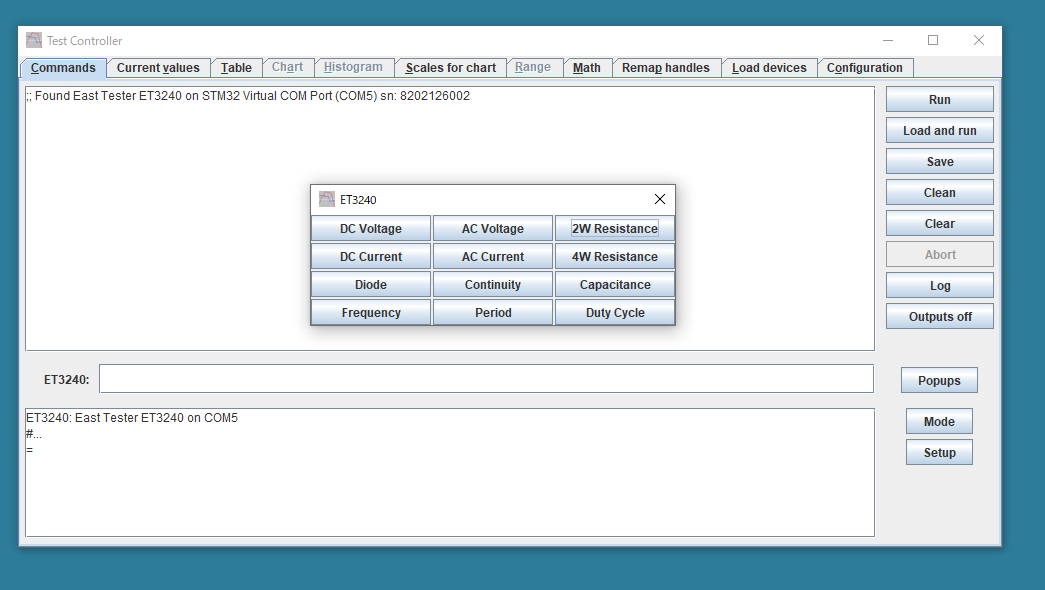Switch to the Load devices tab

tap(769, 68)
